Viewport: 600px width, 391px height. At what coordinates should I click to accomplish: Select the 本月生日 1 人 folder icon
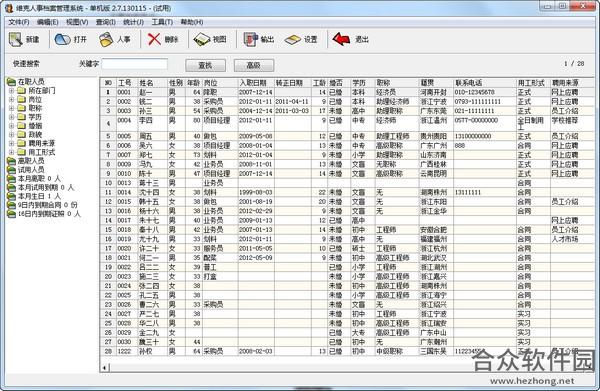pos(11,196)
